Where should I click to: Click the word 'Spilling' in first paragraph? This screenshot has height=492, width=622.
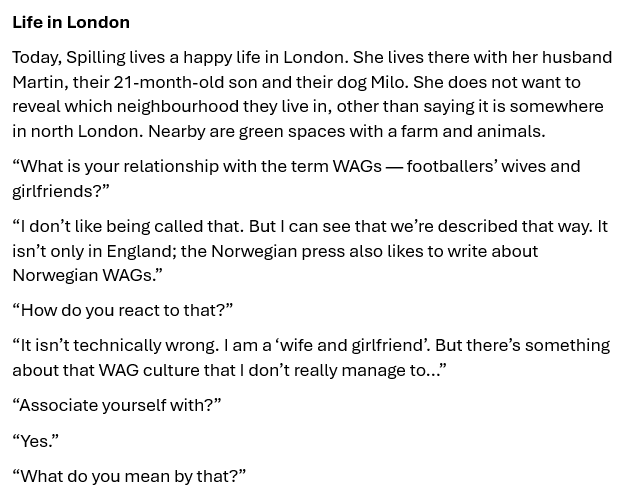point(96,58)
